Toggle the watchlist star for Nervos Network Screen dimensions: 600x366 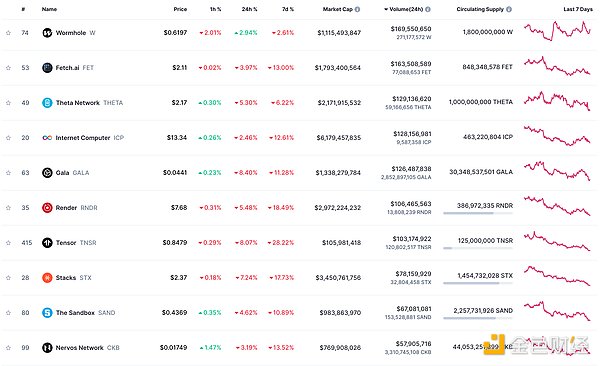8,348
